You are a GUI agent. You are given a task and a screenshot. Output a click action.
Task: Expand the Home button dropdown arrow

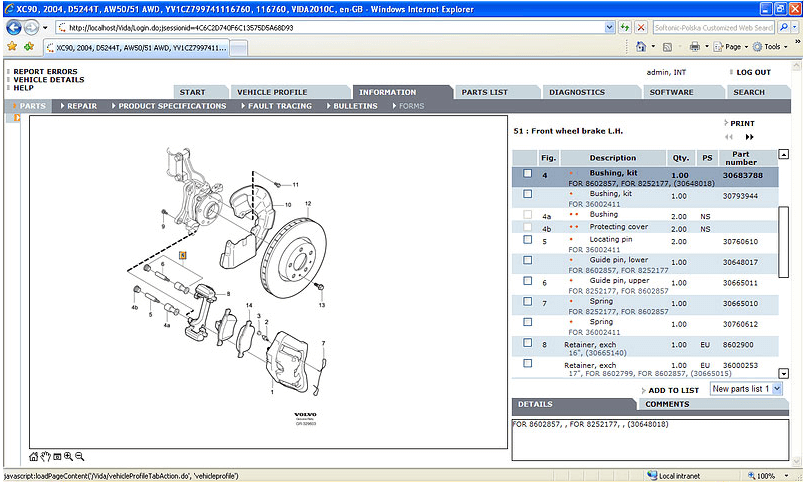click(x=653, y=47)
